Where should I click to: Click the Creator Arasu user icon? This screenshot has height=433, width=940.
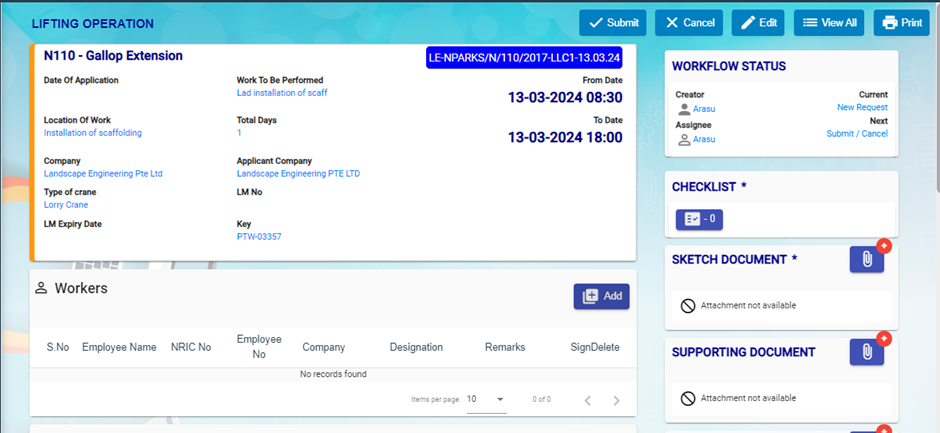pyautogui.click(x=684, y=108)
